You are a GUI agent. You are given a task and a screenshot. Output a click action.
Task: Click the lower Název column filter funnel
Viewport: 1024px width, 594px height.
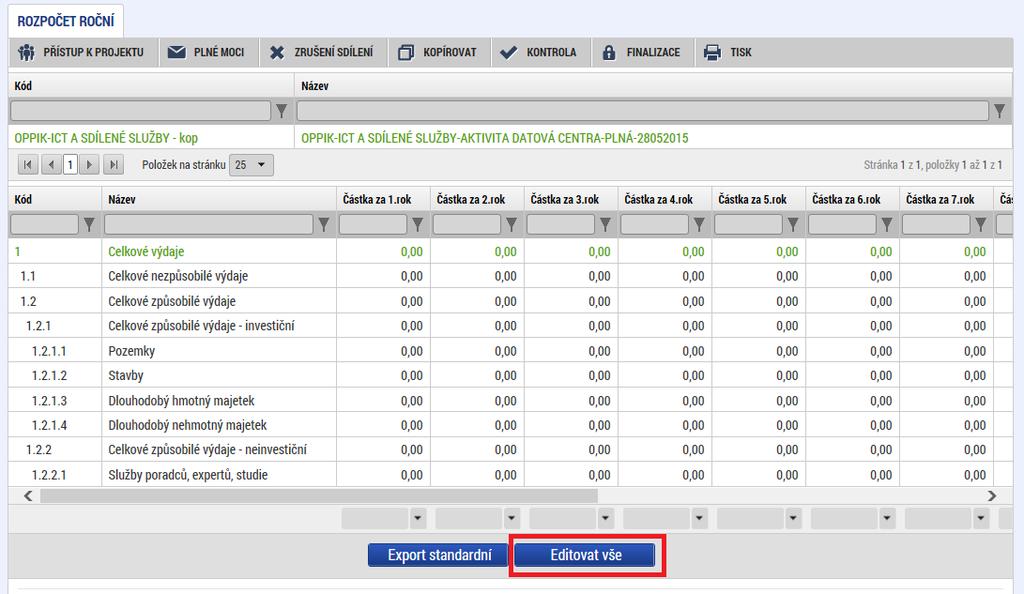click(323, 225)
